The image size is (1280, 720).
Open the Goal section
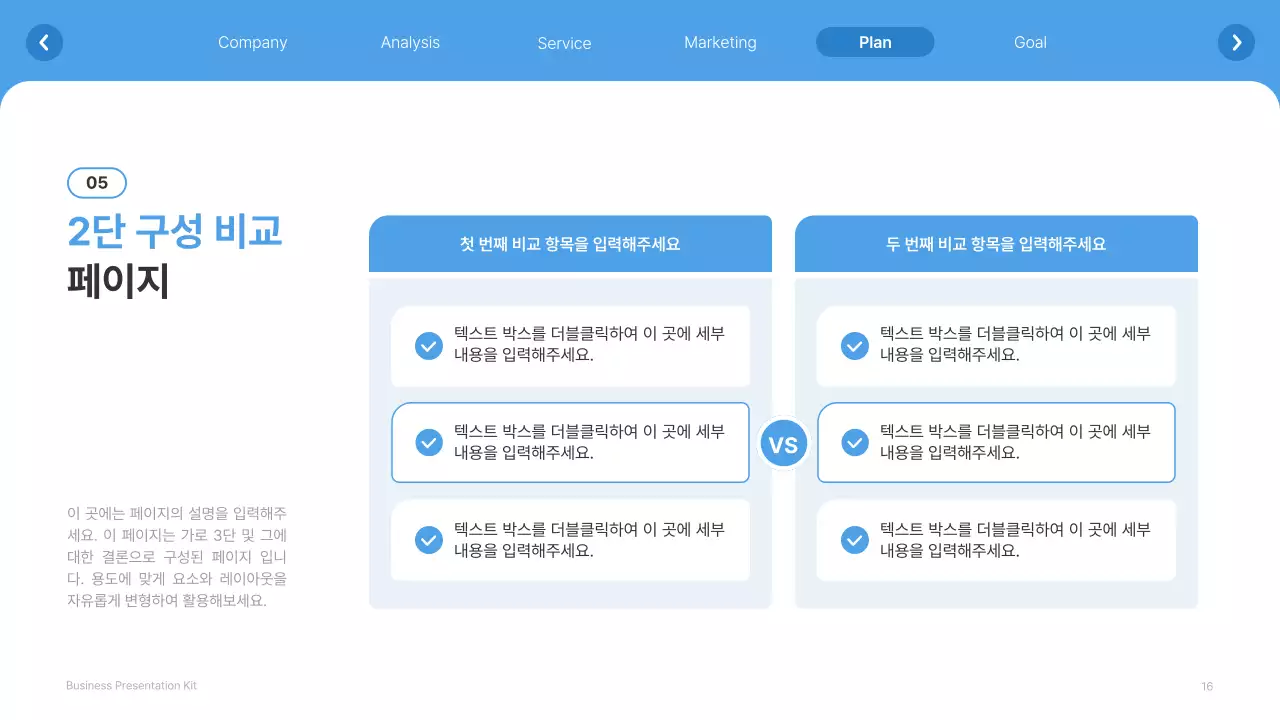coord(1030,42)
